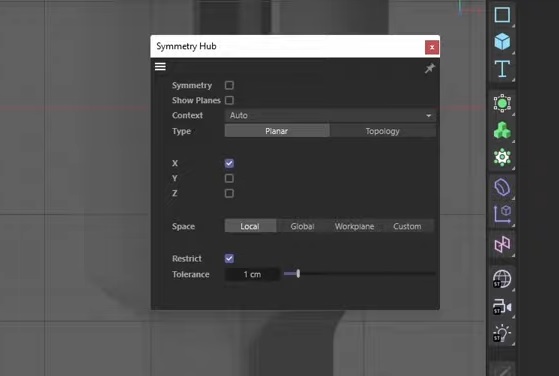Viewport: 559px width, 376px height.
Task: Uncheck the X axis checkbox
Action: point(229,163)
